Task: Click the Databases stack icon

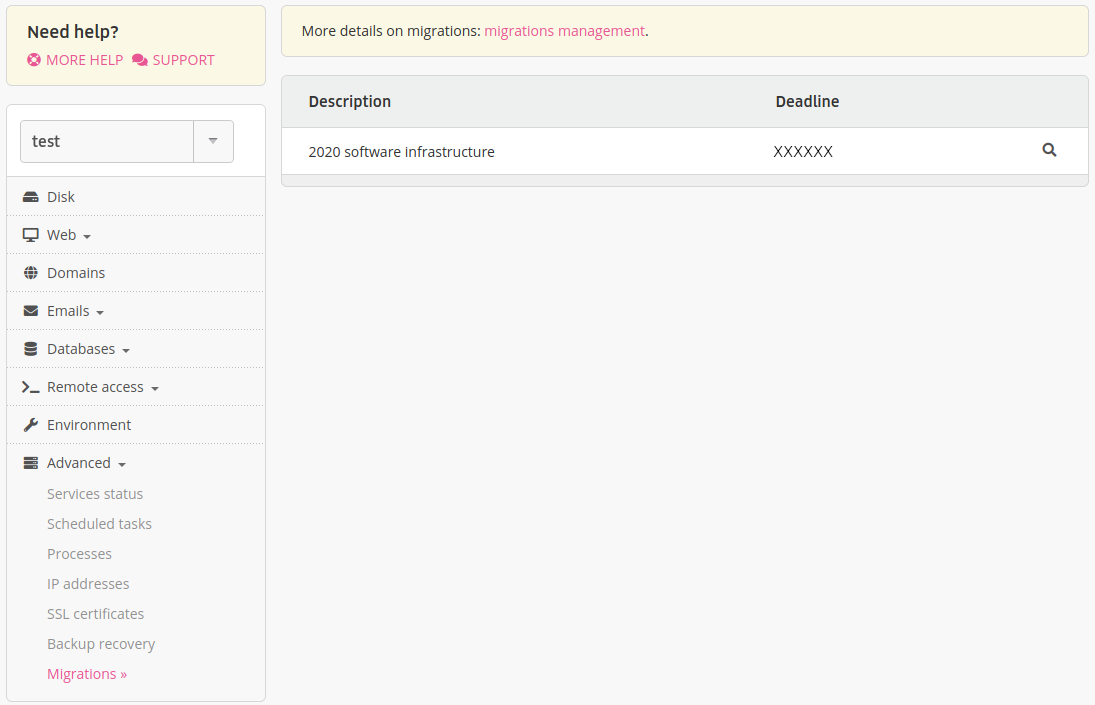Action: (x=30, y=348)
